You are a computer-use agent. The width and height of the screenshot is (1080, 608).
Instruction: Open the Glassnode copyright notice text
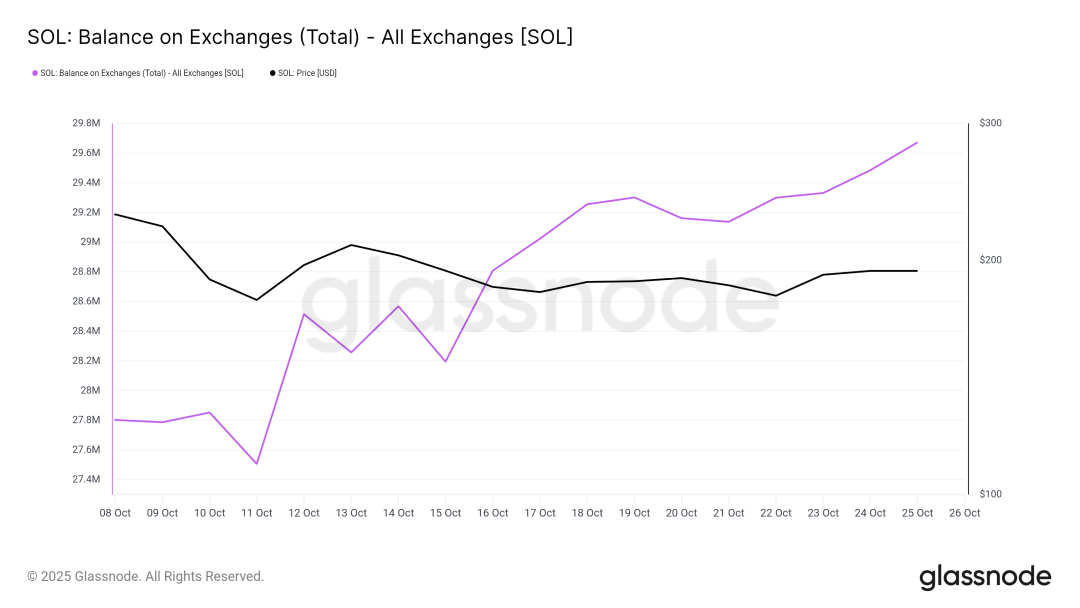tap(145, 577)
